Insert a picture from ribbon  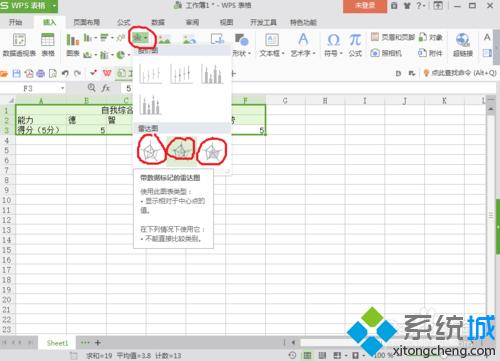pos(165,40)
